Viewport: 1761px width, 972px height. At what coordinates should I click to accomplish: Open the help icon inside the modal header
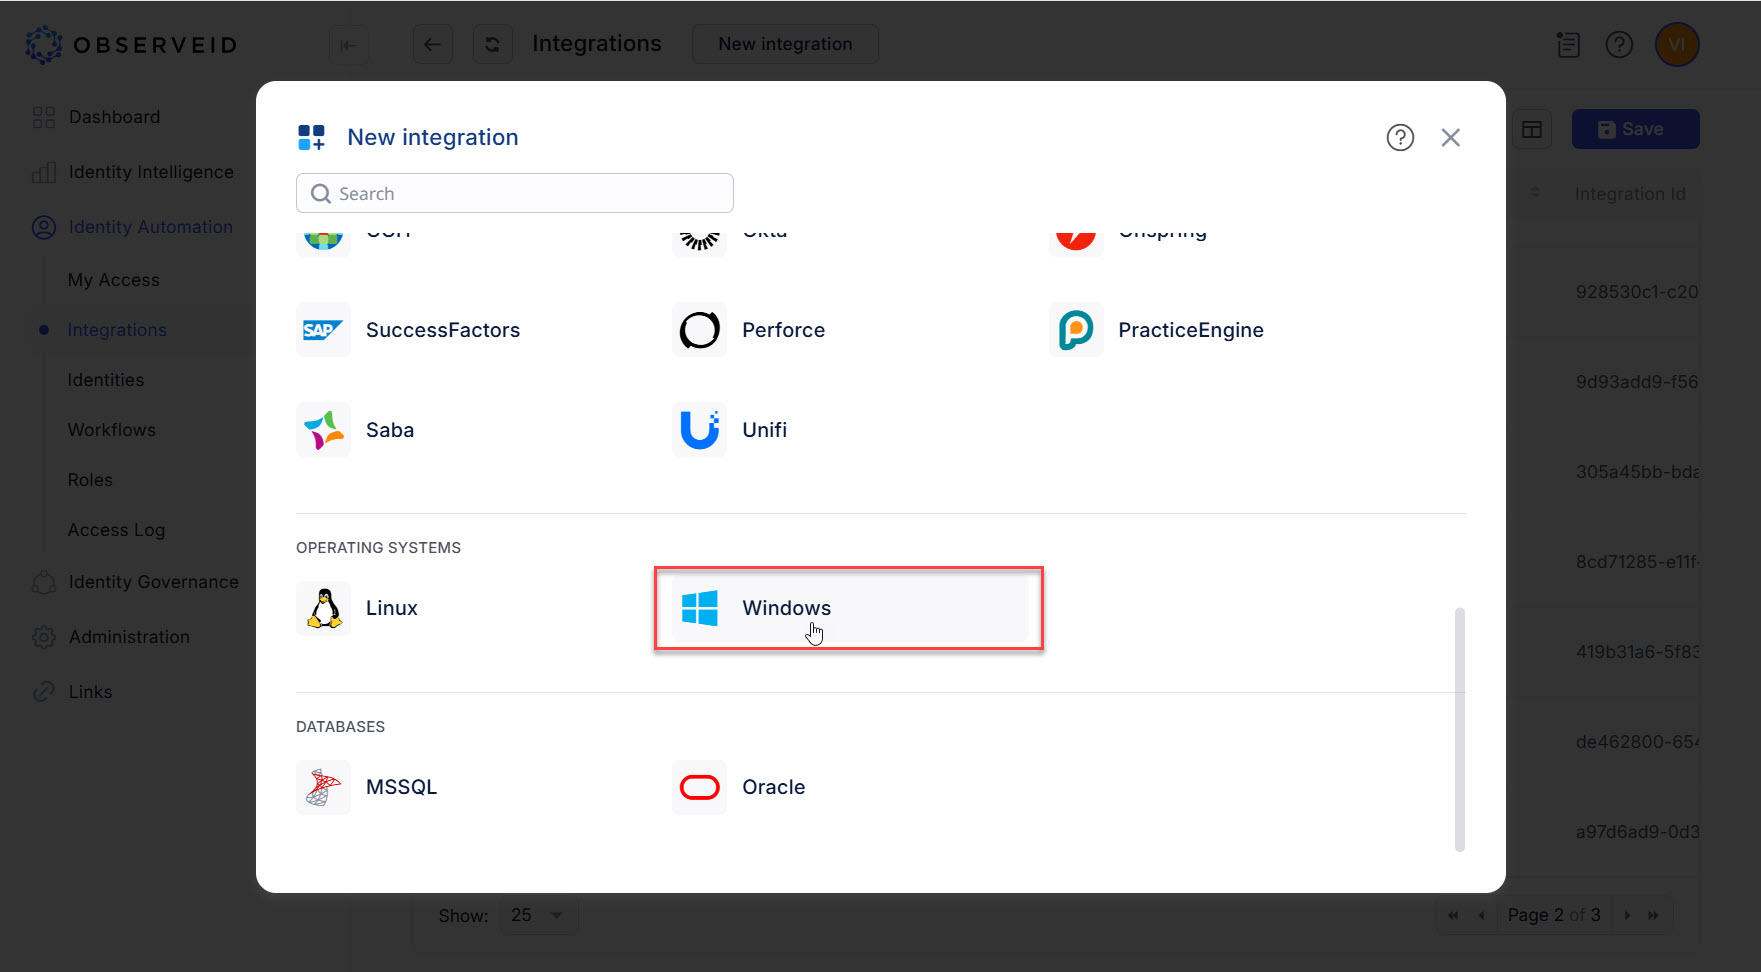click(x=1400, y=137)
